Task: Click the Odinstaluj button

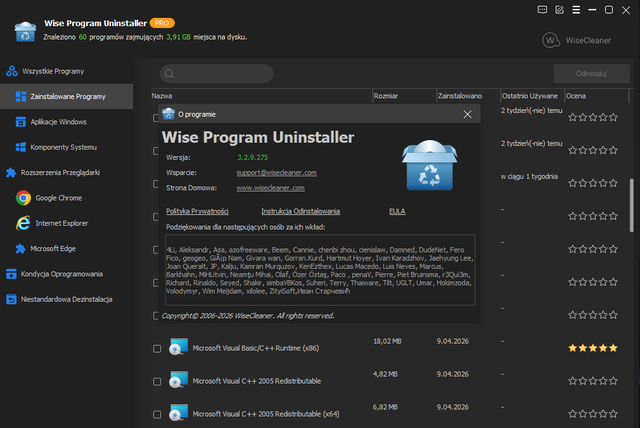Action: coord(591,74)
